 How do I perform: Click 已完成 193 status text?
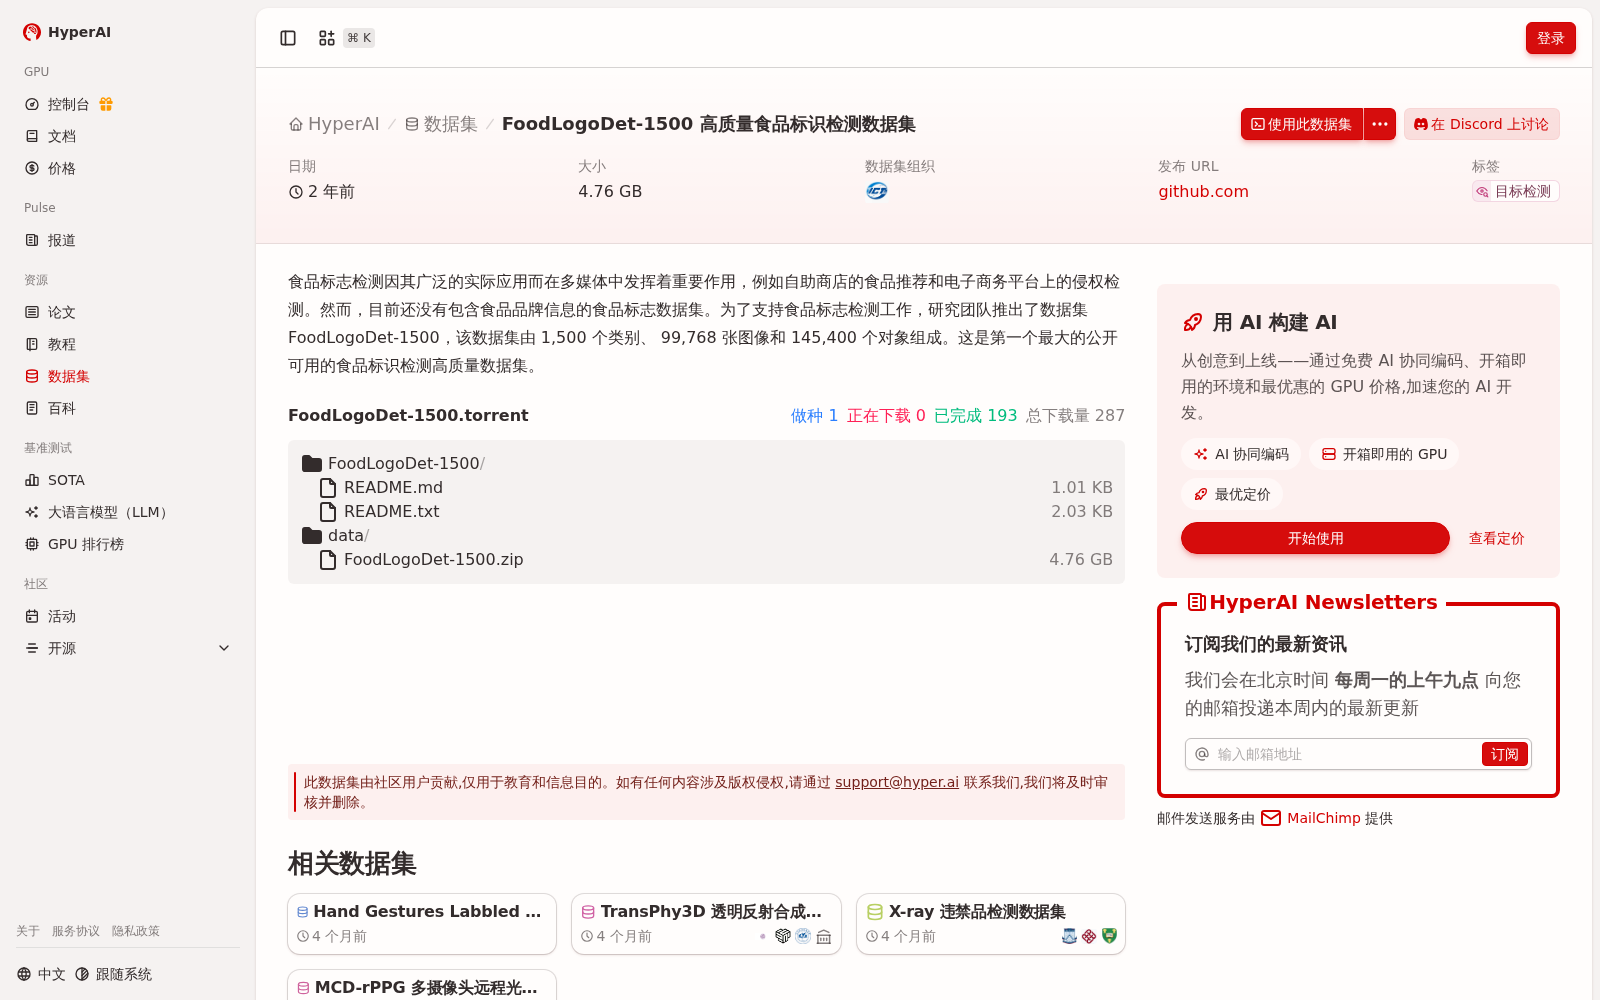coord(975,415)
